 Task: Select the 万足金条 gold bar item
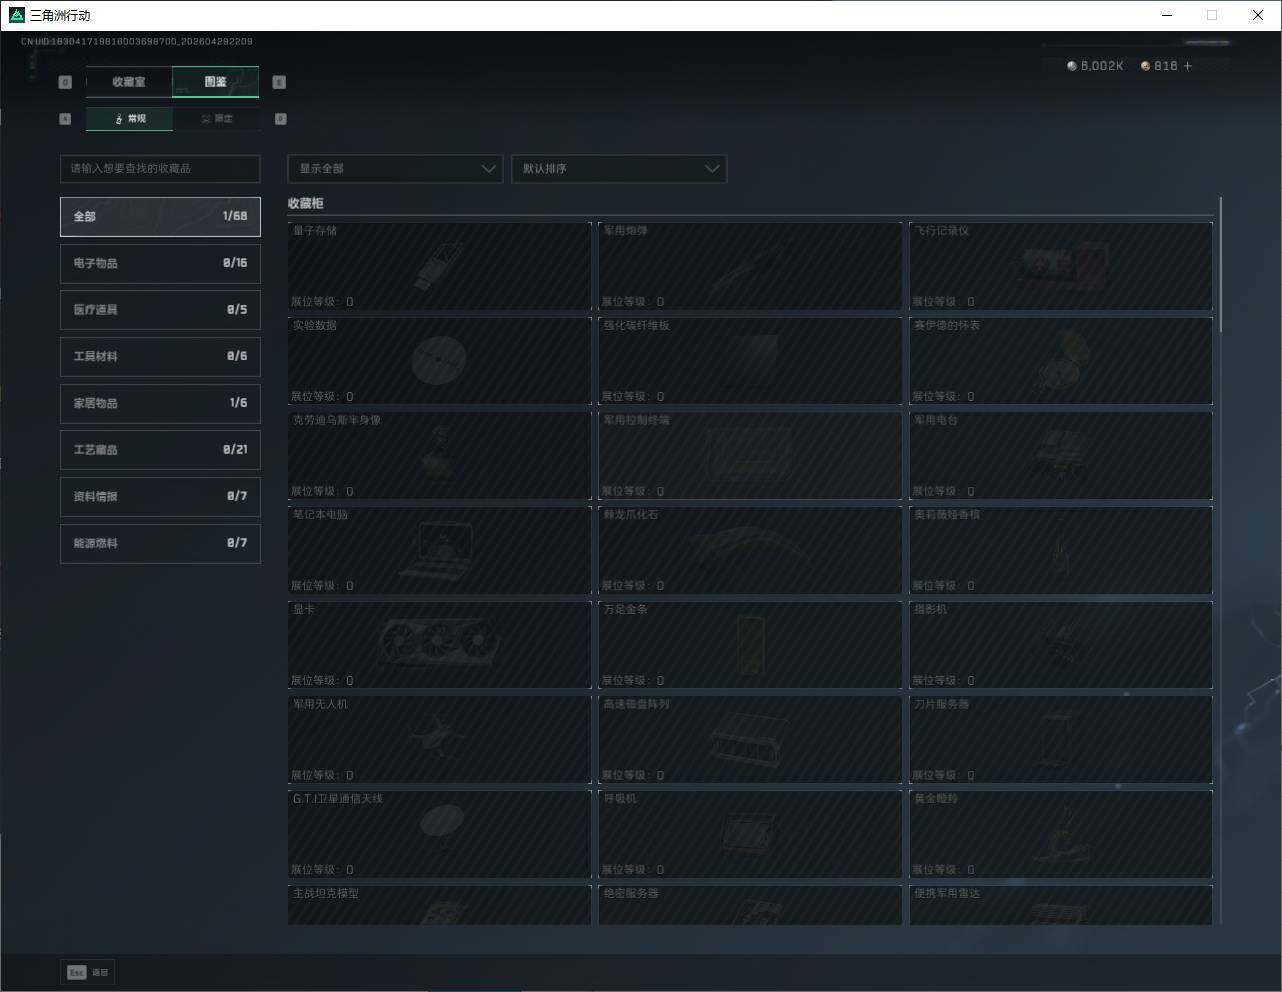[750, 645]
